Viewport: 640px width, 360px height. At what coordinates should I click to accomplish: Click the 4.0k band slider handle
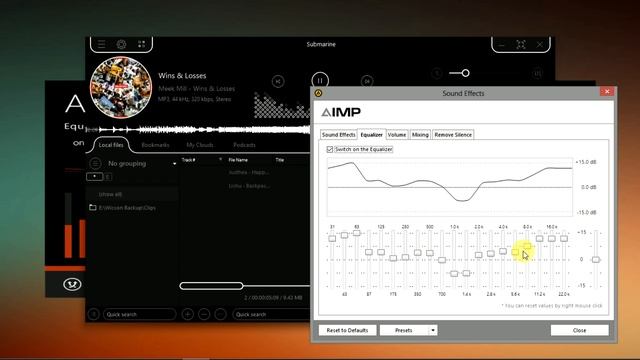tap(503, 251)
